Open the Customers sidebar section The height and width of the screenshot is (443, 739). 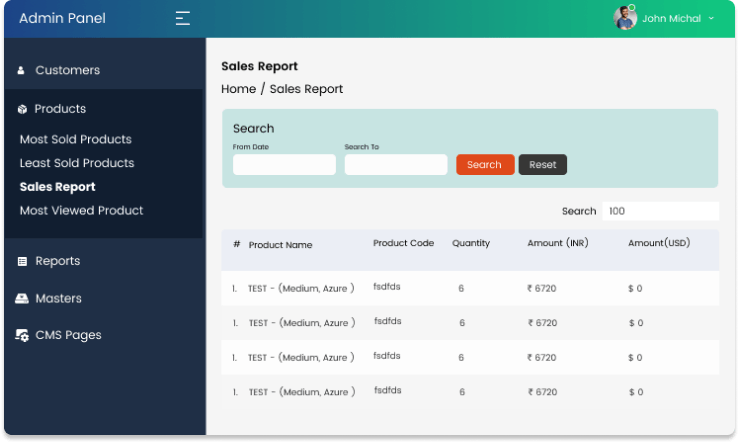(x=67, y=70)
